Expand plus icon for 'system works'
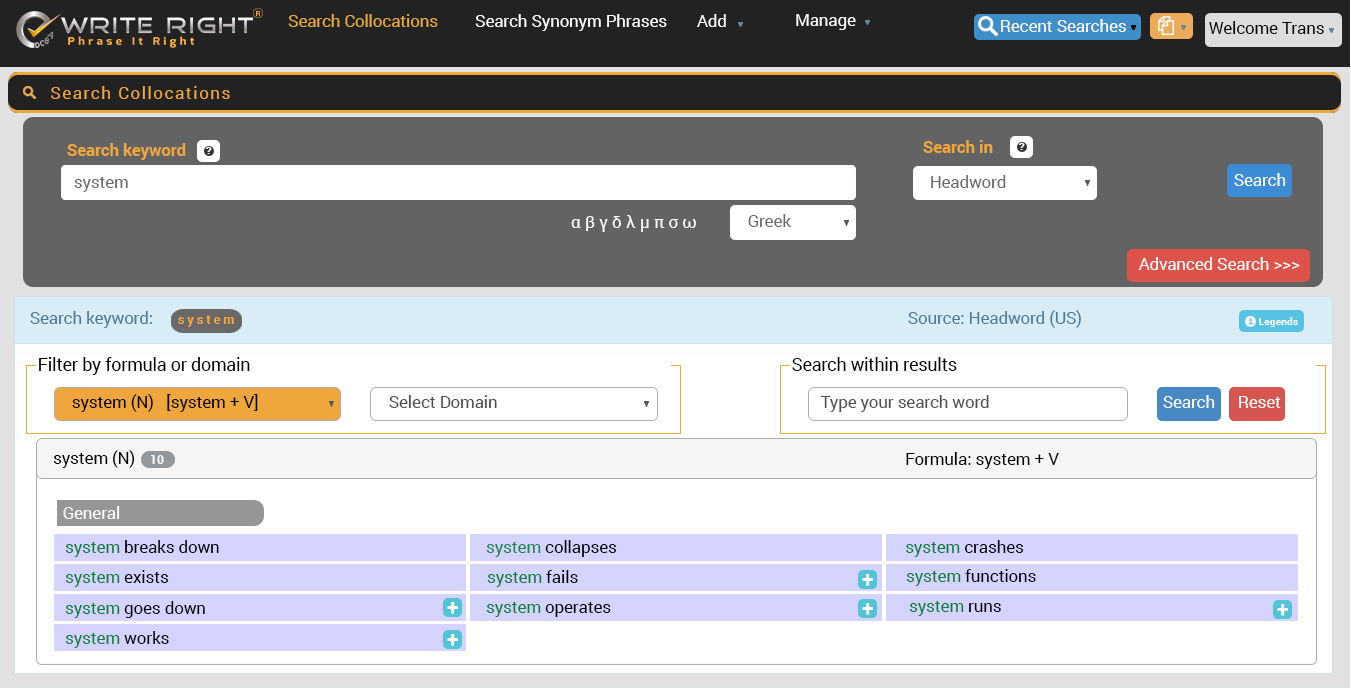 (452, 640)
